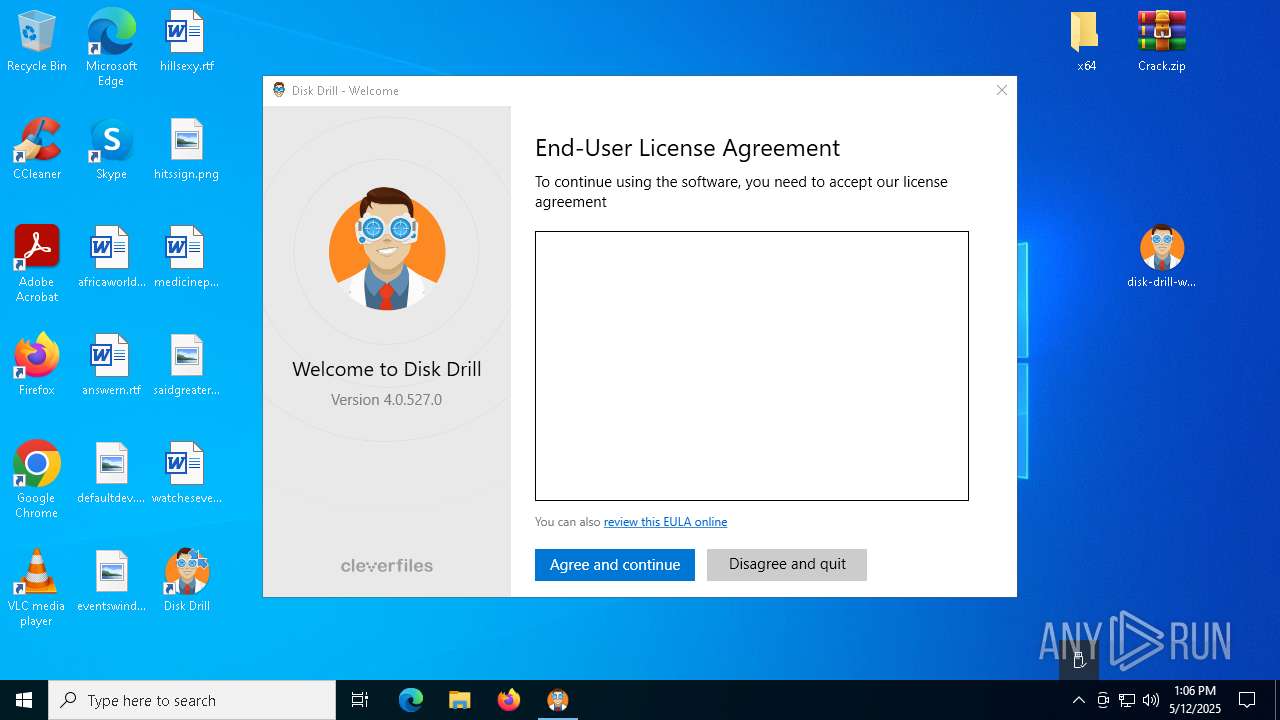Open the volume tray icon

[x=1151, y=700]
